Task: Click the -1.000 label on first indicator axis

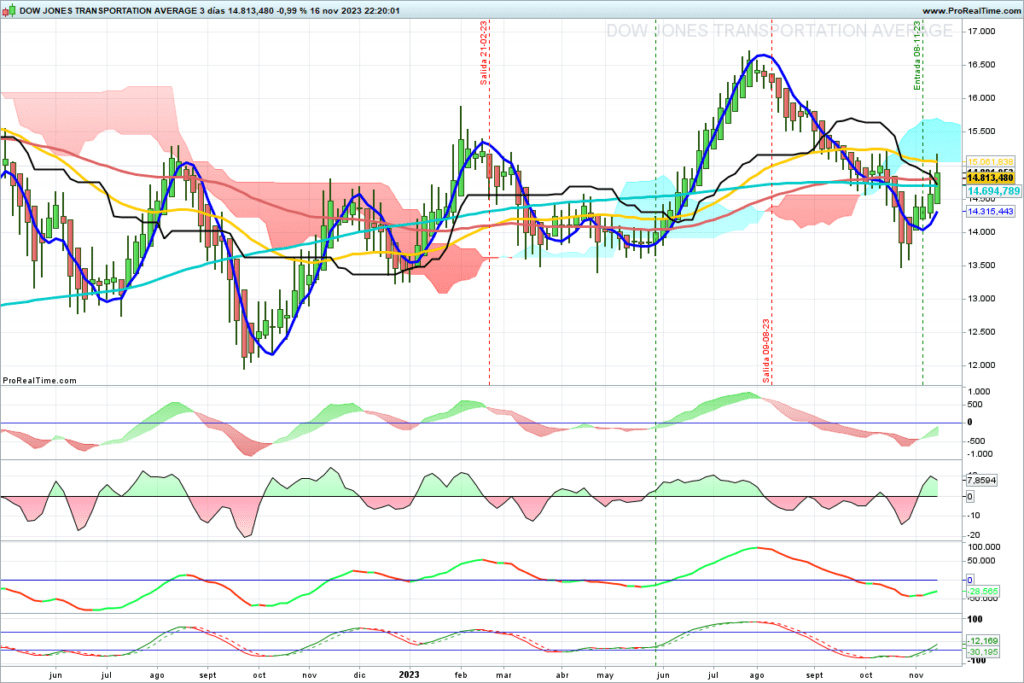Action: coord(980,454)
